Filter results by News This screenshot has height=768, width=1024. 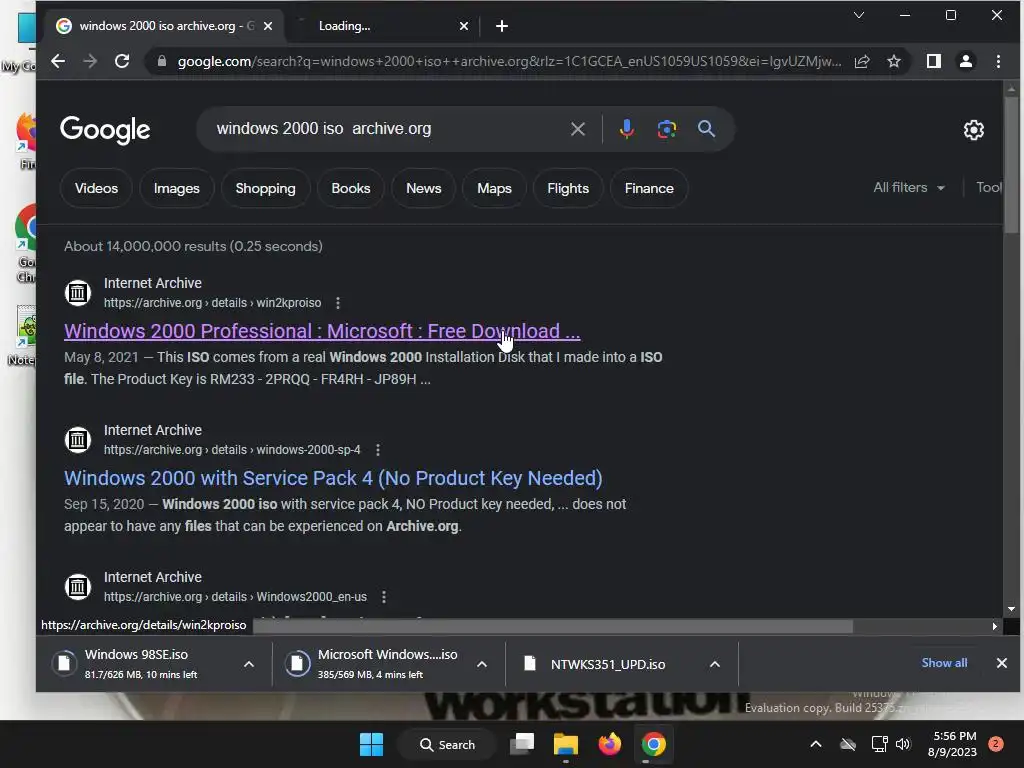point(423,188)
